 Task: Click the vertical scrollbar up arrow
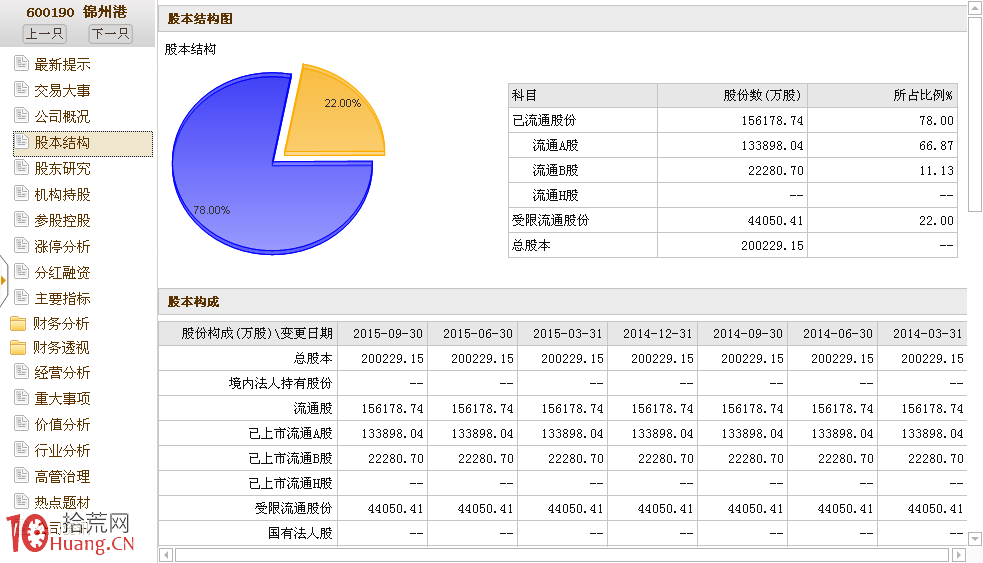(975, 8)
